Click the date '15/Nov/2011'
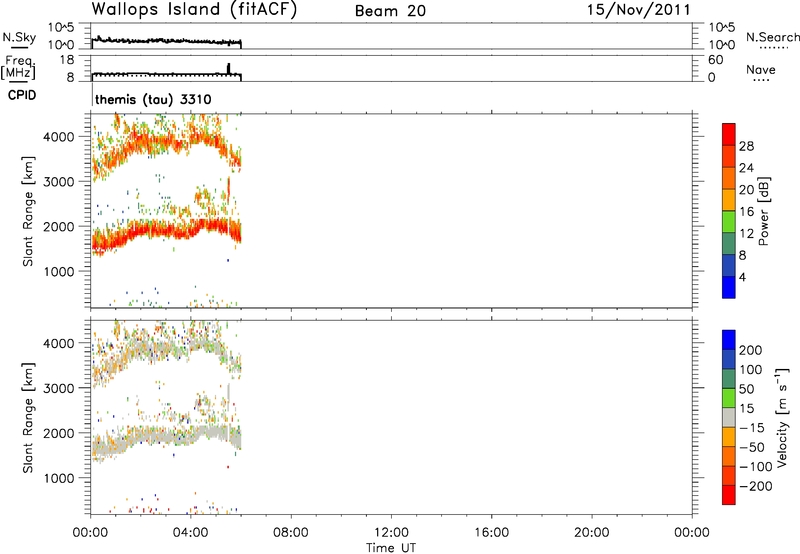The height and width of the screenshot is (554, 800). tap(638, 10)
